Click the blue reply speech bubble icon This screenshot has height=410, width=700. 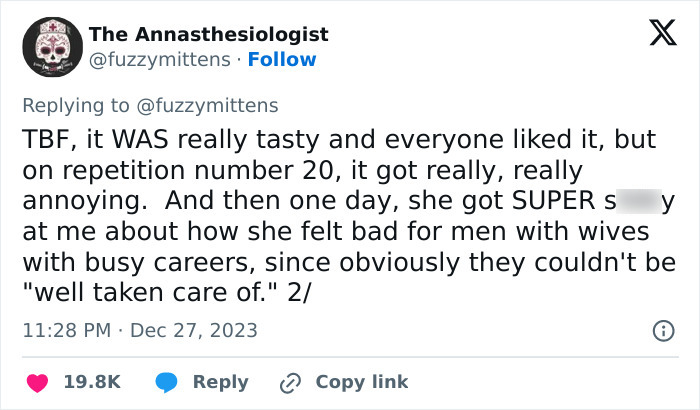pyautogui.click(x=169, y=382)
